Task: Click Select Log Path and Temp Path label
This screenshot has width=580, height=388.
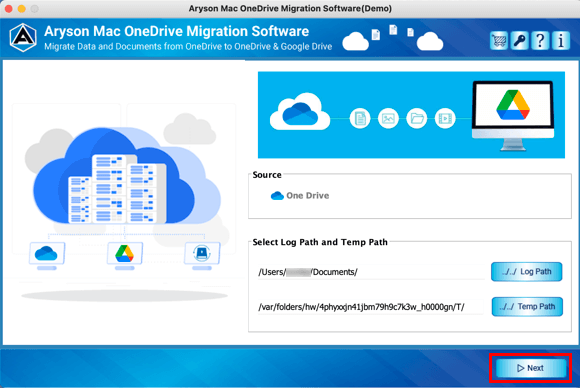Action: click(320, 242)
